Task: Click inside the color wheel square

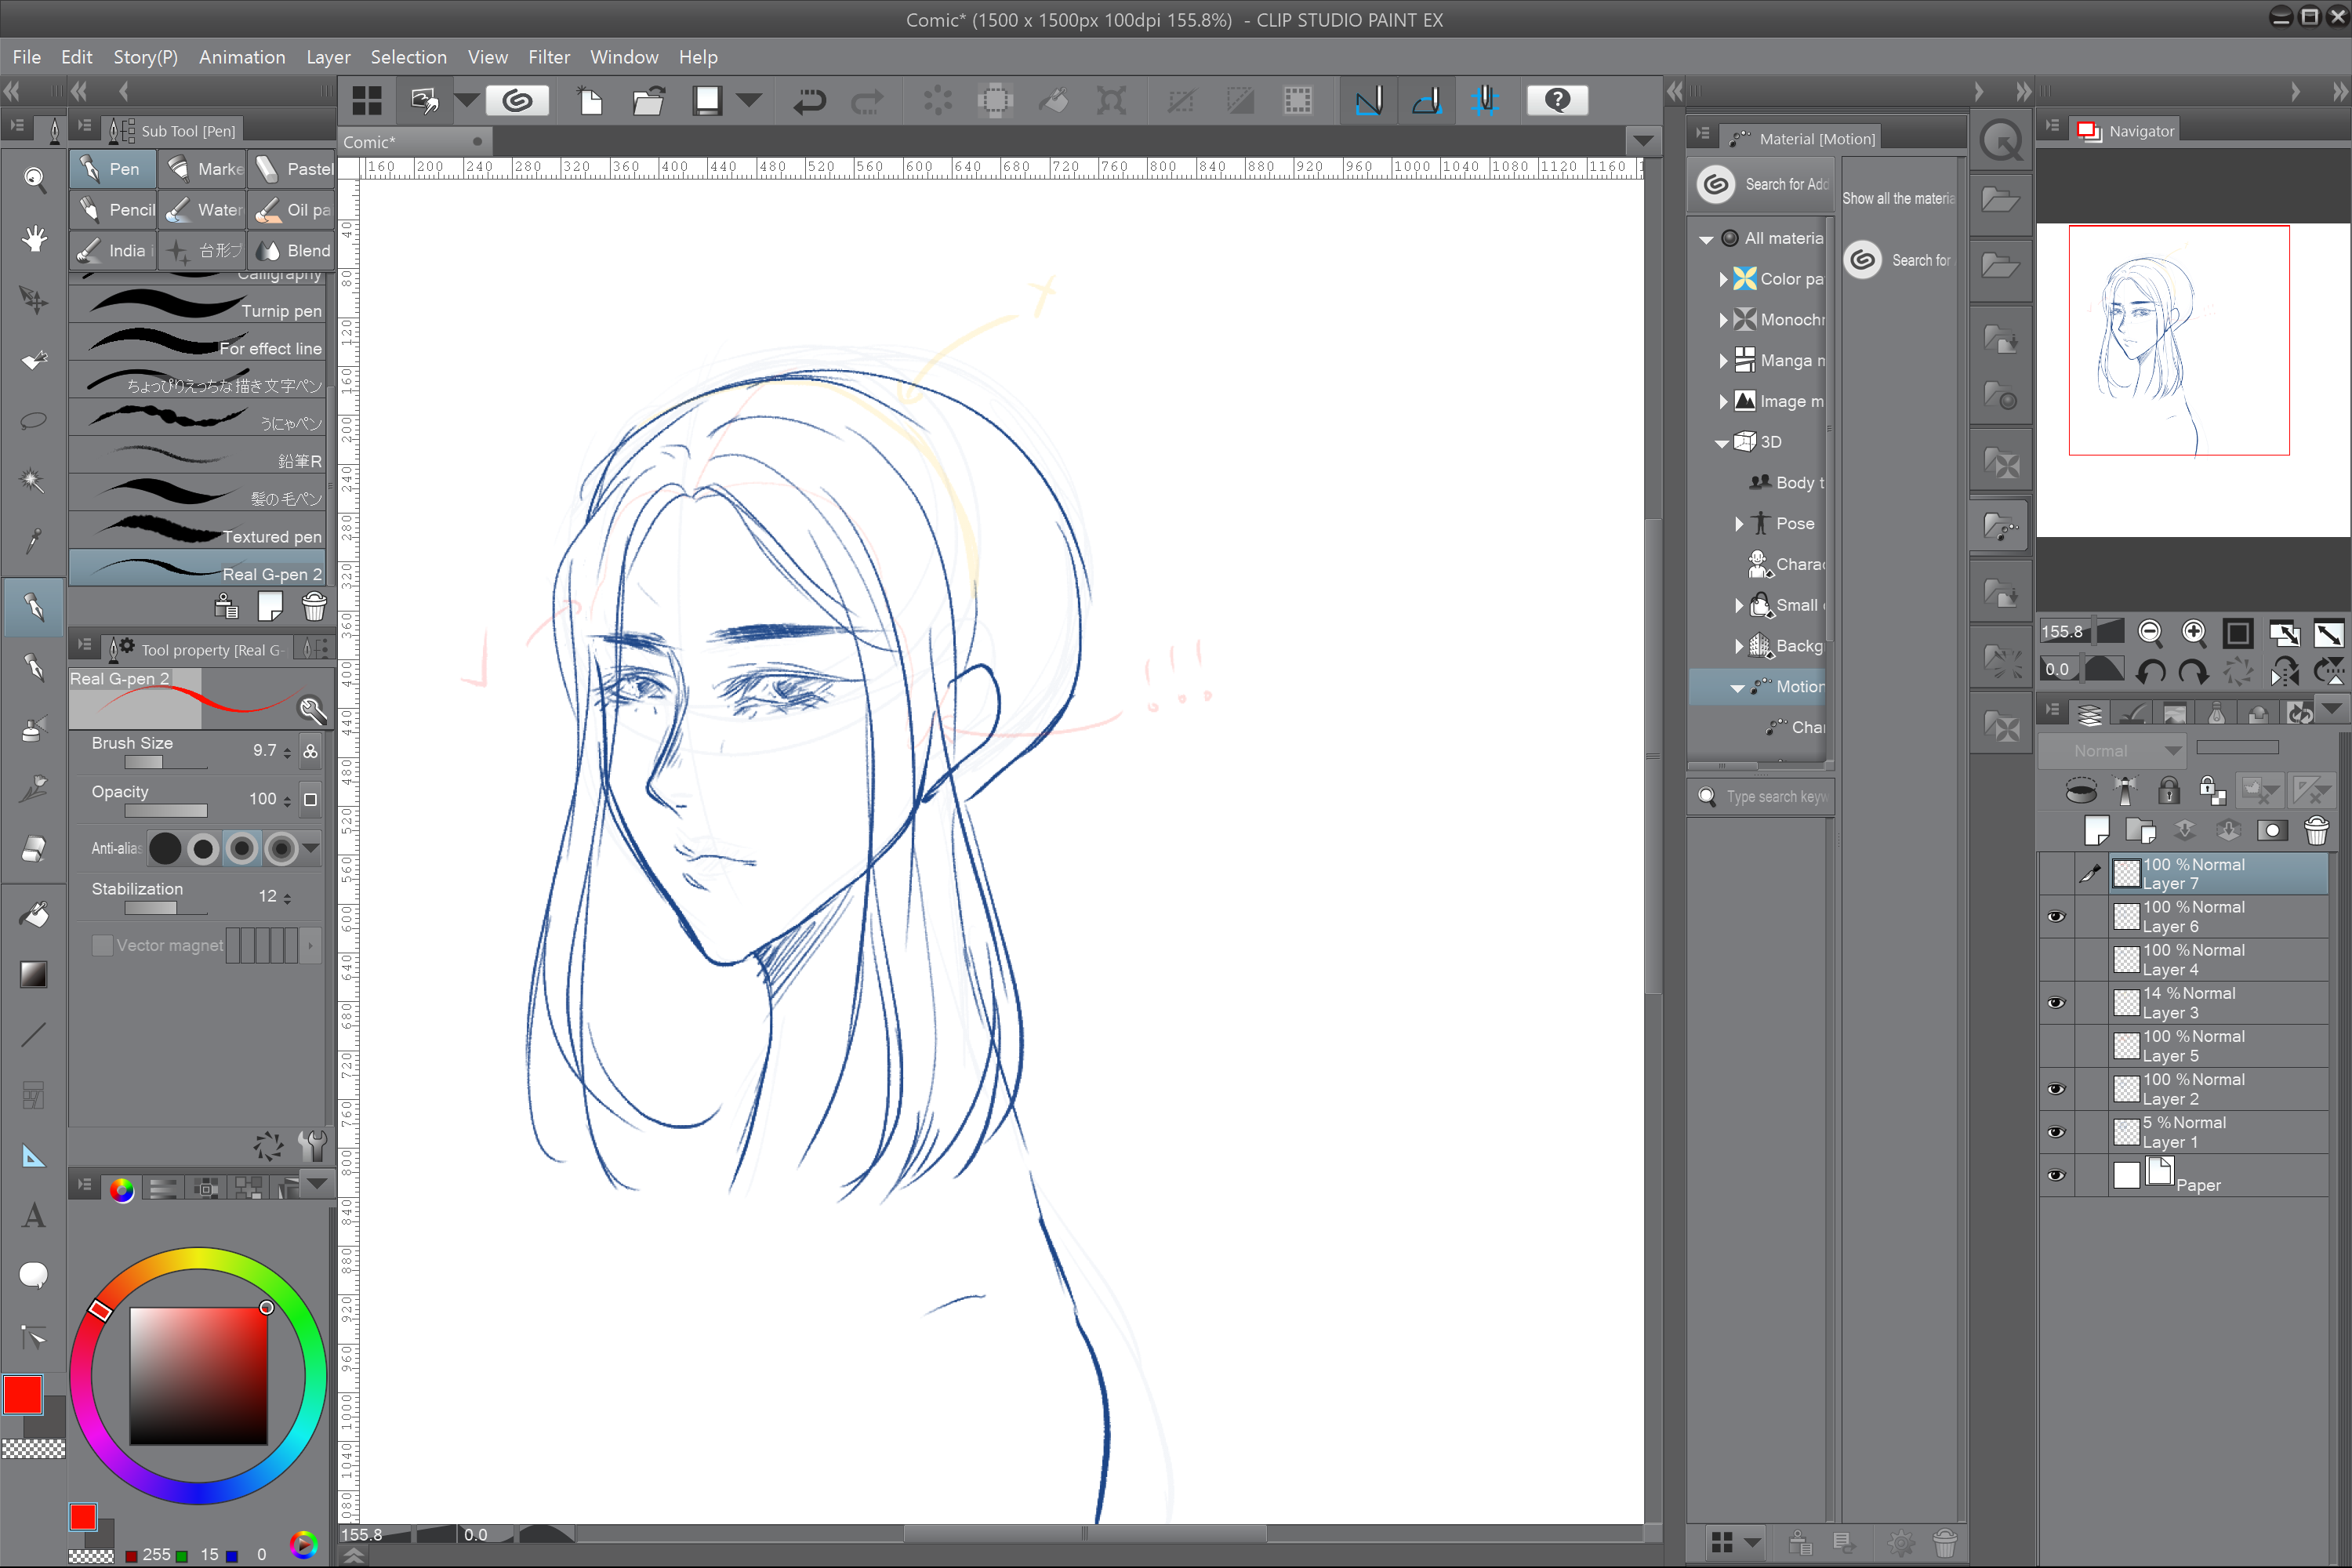Action: [198, 1375]
